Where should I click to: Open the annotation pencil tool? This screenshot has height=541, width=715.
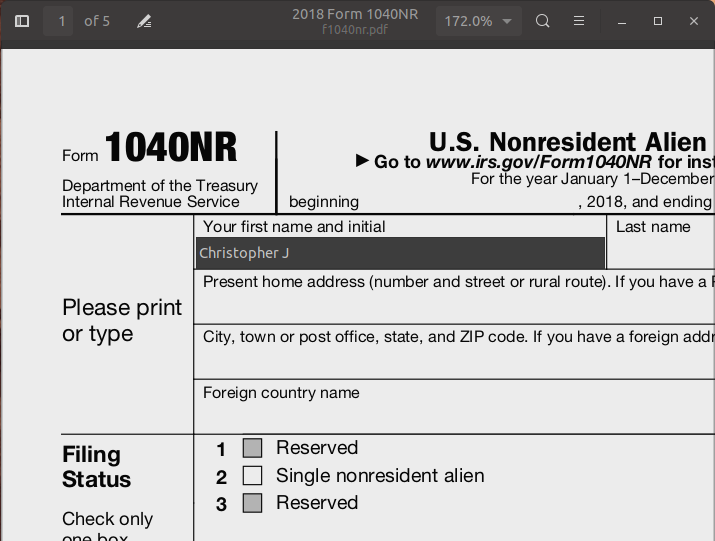[144, 21]
